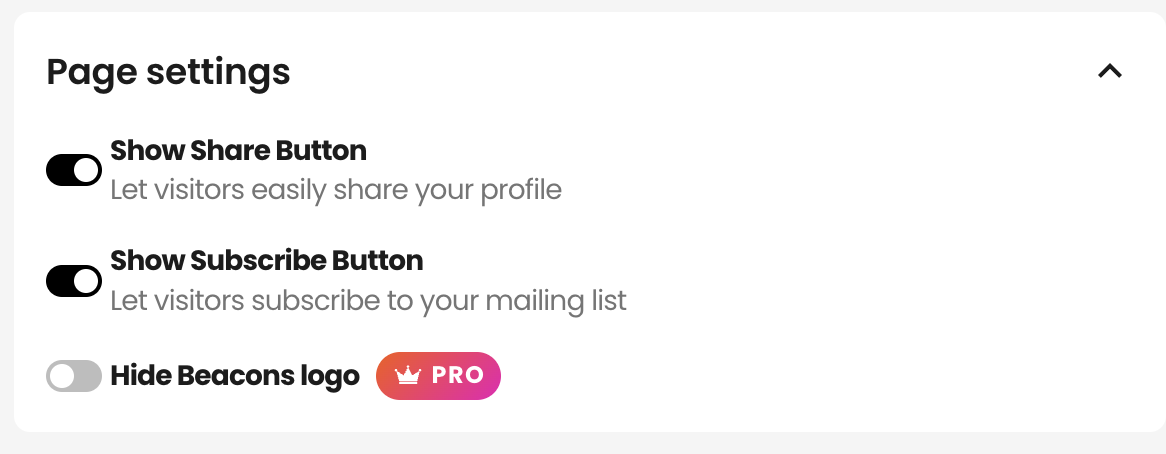
Task: Select the Show Subscribe Button label
Action: pos(266,261)
